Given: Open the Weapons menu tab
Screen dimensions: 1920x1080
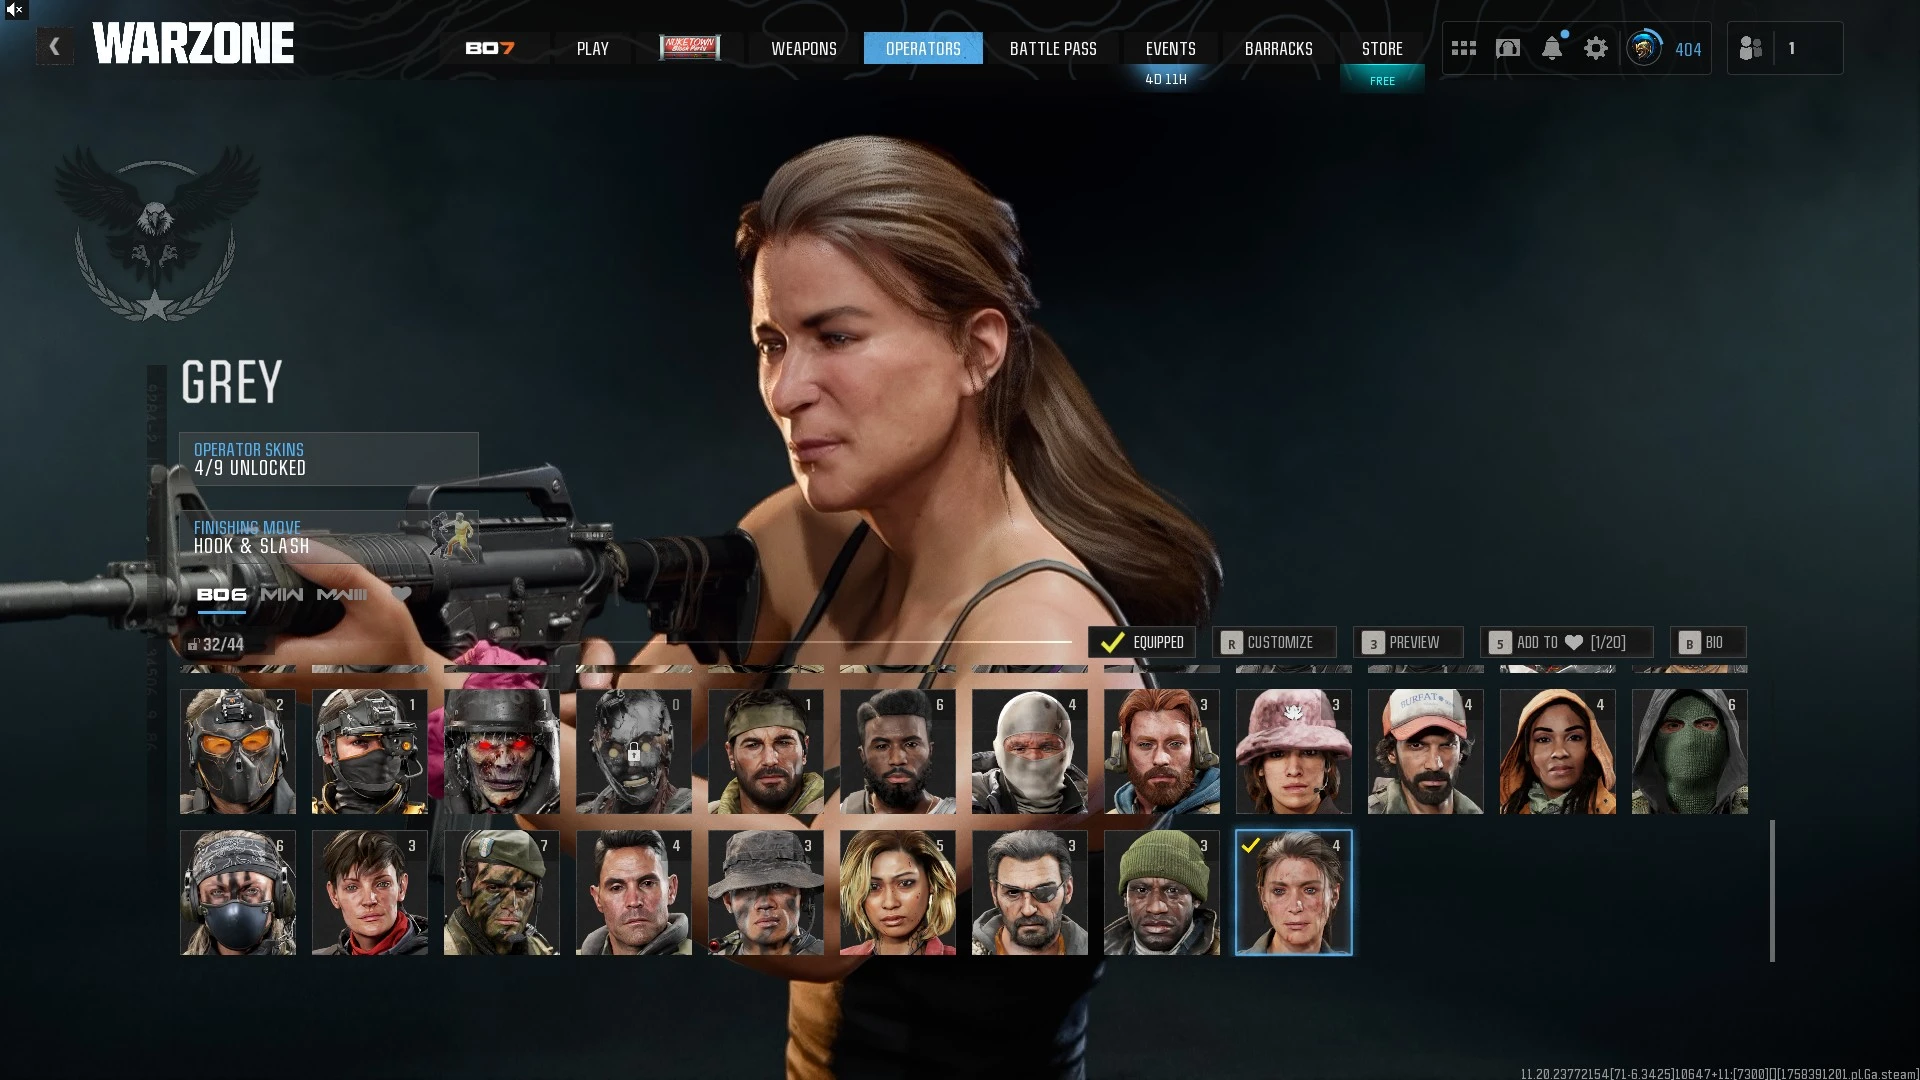Looking at the screenshot, I should click(x=803, y=48).
